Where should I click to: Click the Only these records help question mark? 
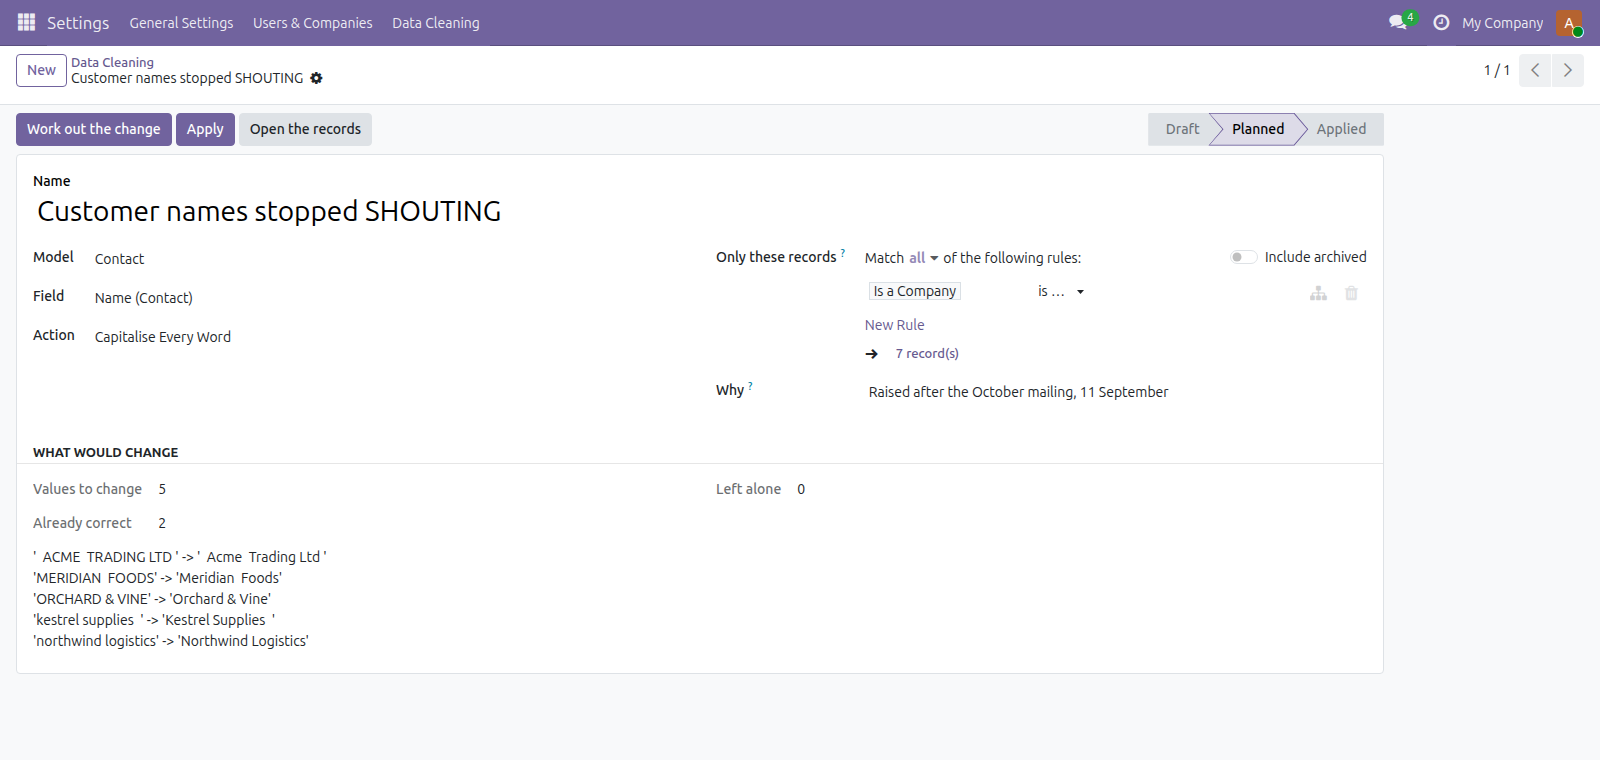pyautogui.click(x=843, y=253)
